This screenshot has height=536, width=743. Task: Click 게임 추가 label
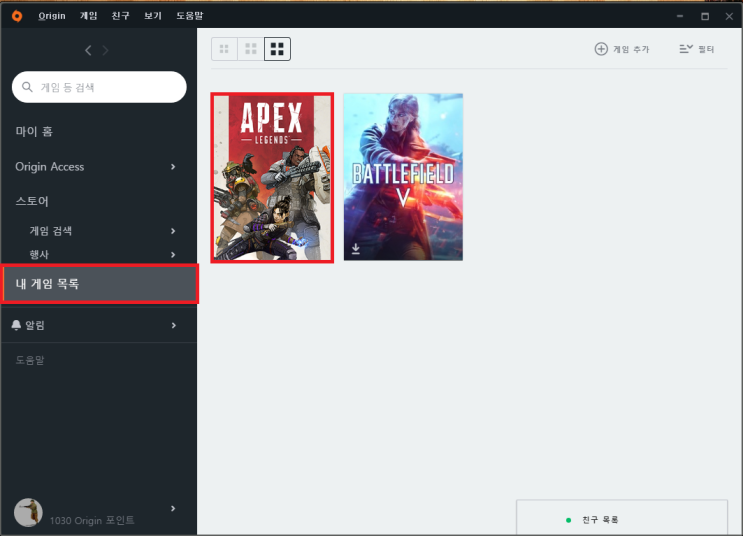[x=631, y=49]
